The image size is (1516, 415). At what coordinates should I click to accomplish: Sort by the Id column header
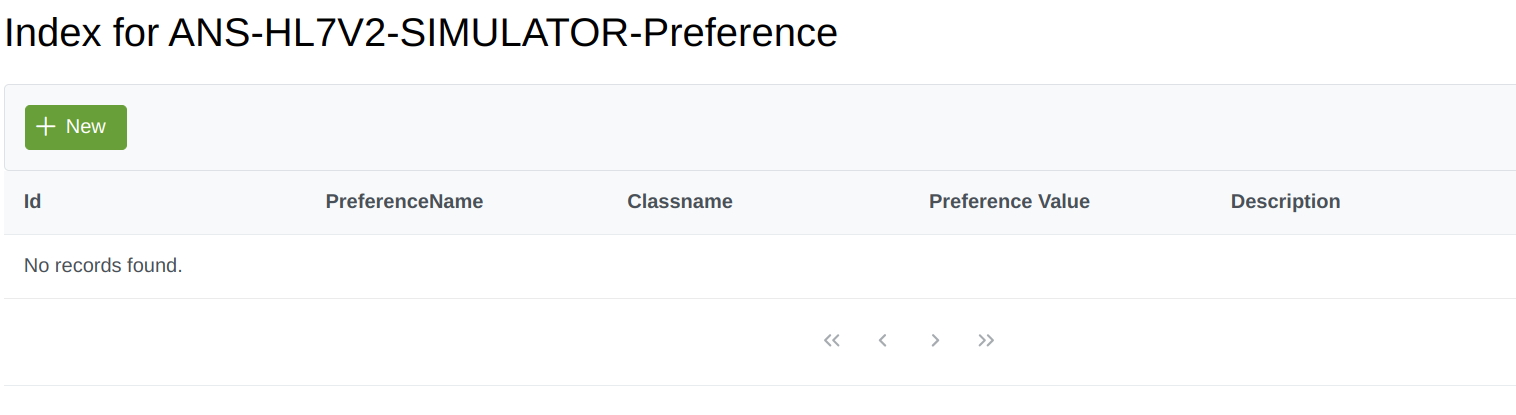pos(32,202)
